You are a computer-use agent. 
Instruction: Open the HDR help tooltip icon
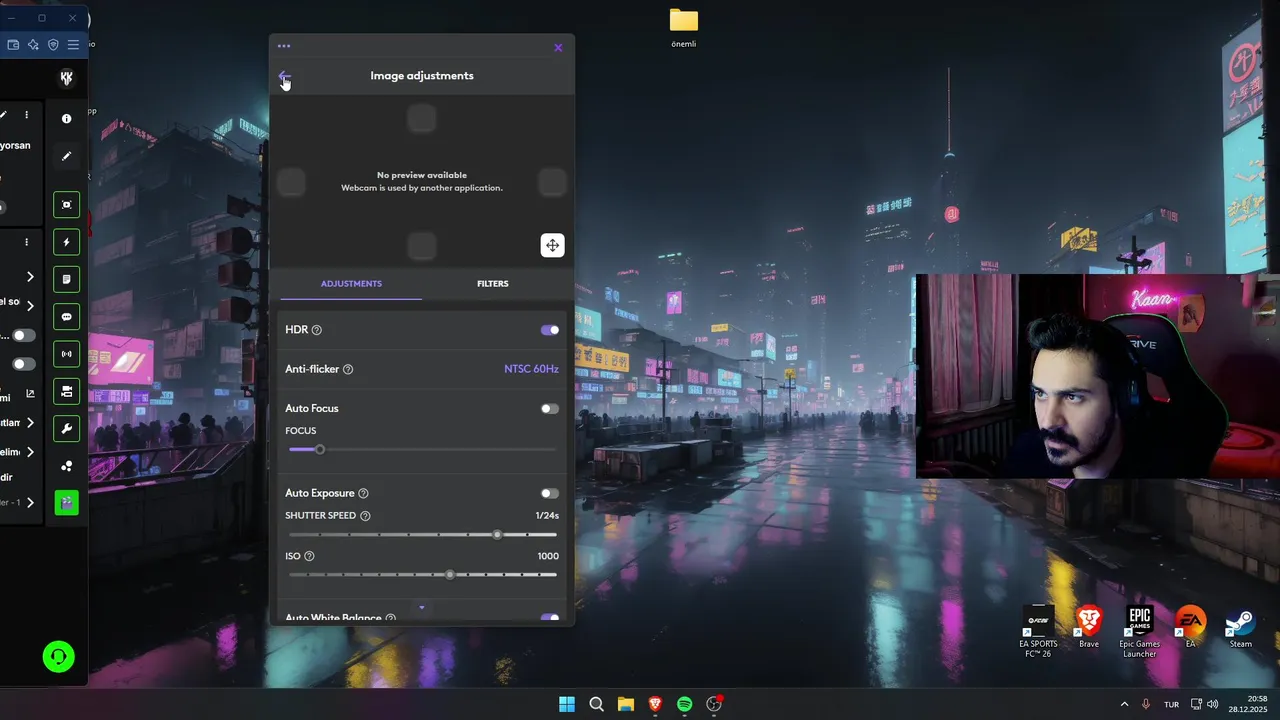point(317,330)
